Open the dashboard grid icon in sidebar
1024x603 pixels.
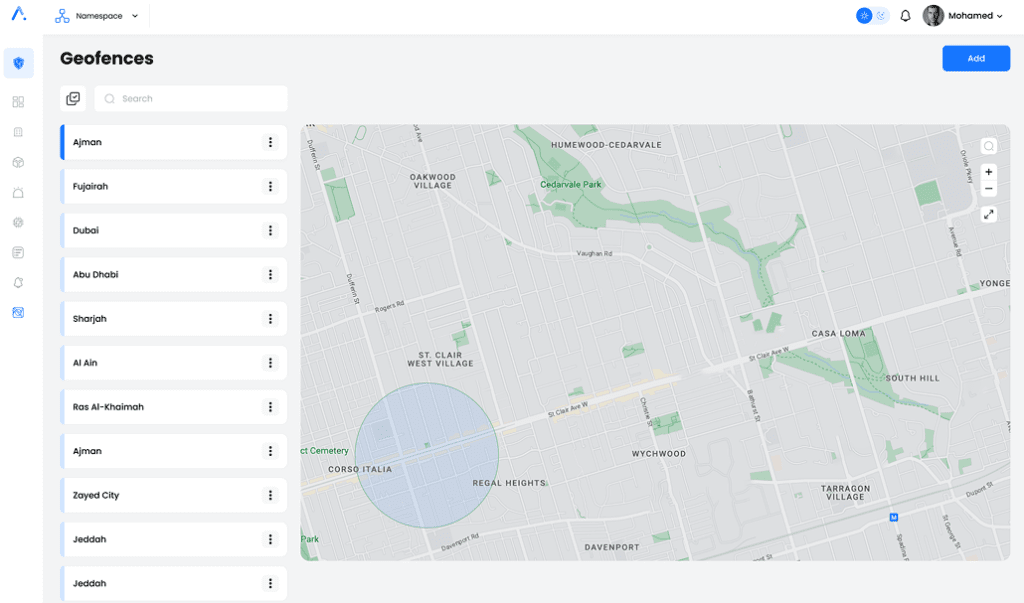[x=18, y=102]
